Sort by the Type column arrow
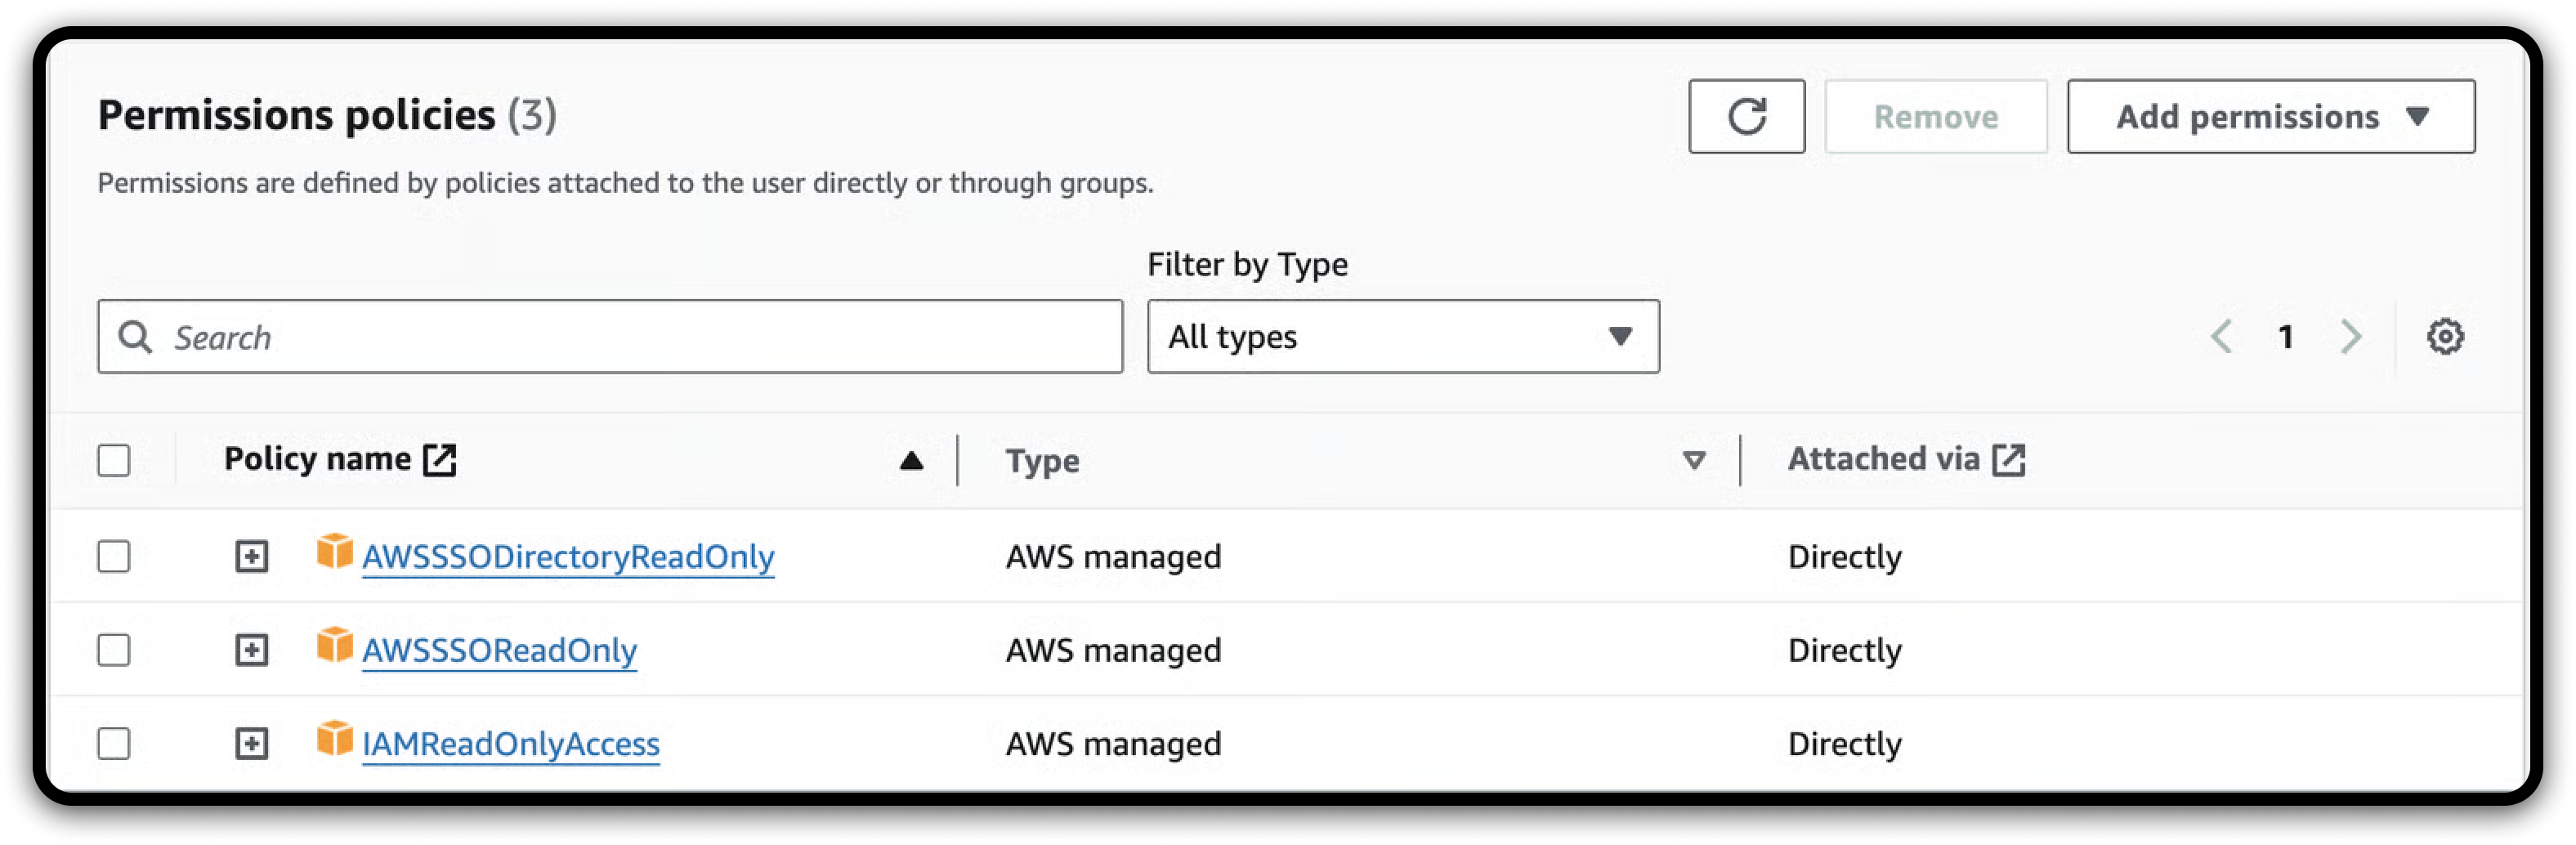The image size is (2576, 845). tap(1693, 461)
